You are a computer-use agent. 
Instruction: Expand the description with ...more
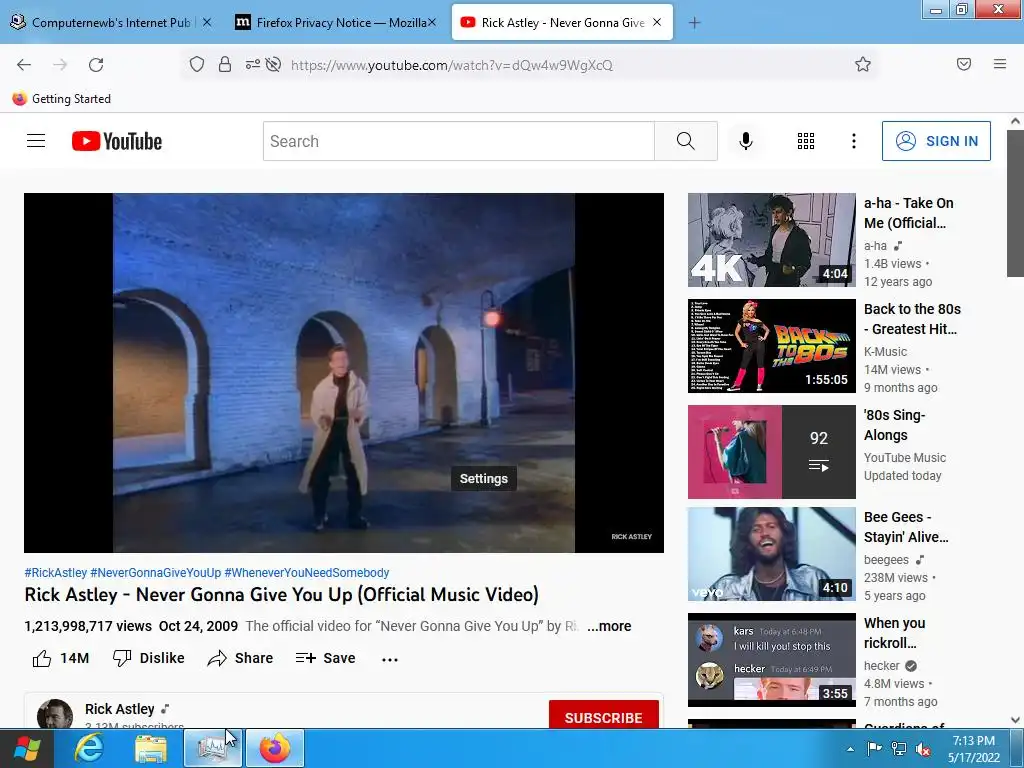tap(609, 626)
